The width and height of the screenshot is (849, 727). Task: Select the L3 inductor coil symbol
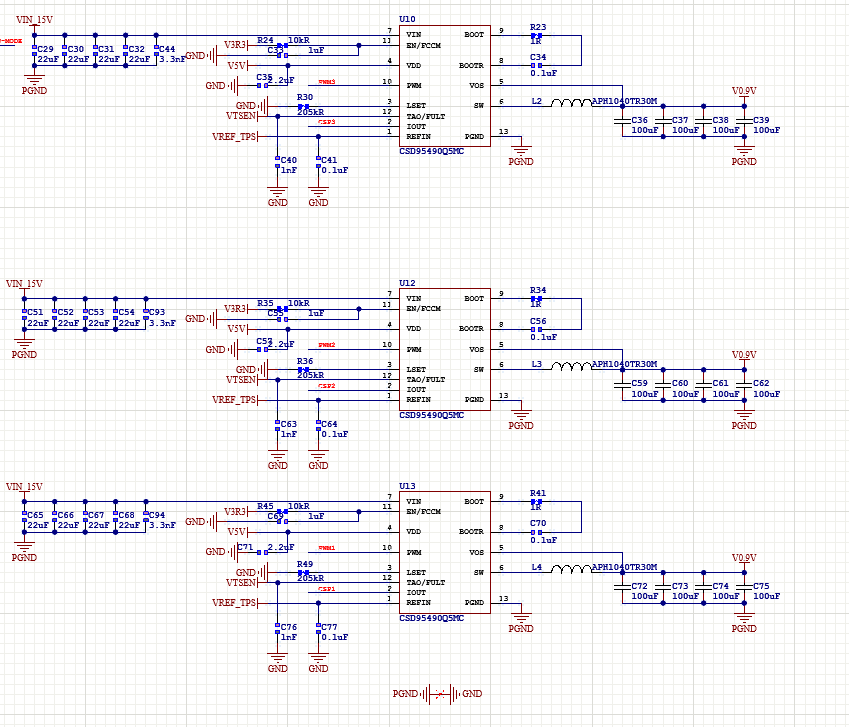pos(571,366)
